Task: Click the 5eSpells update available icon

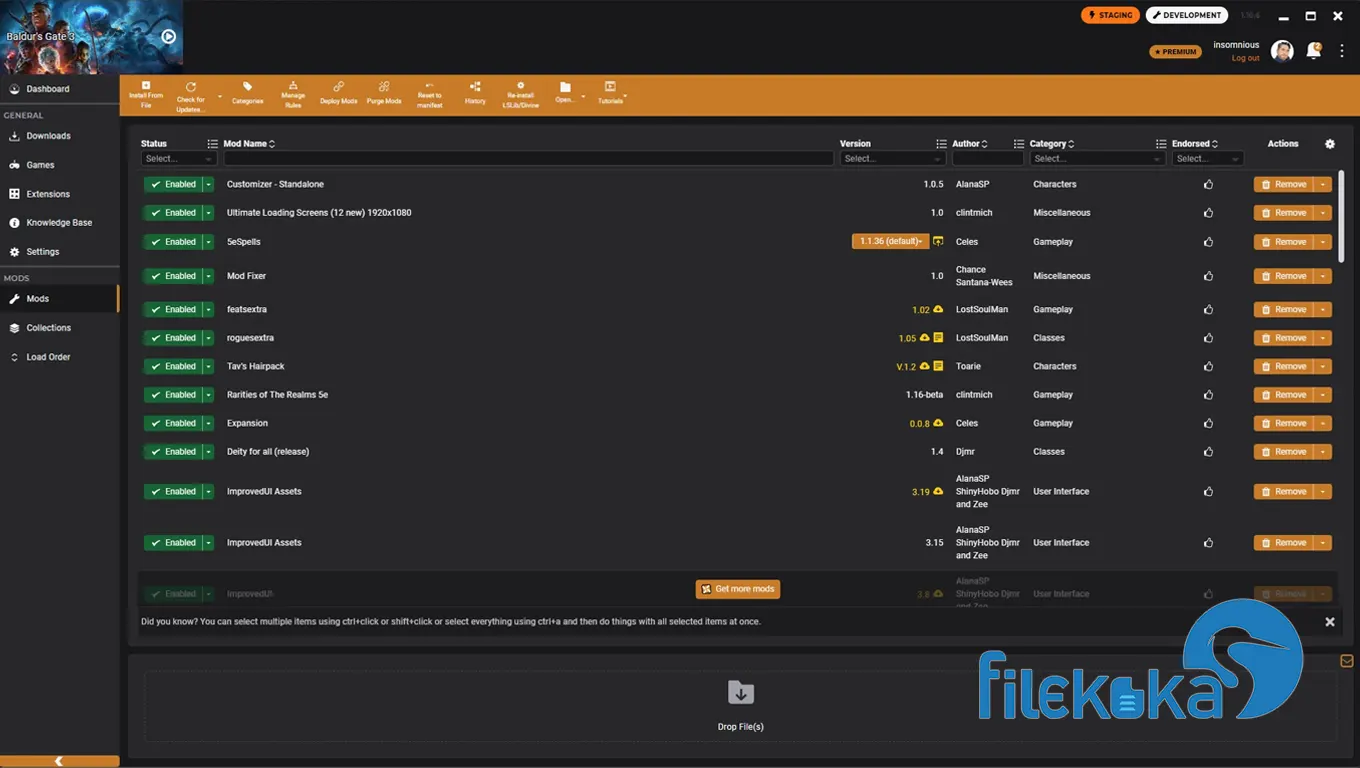Action: coord(938,241)
